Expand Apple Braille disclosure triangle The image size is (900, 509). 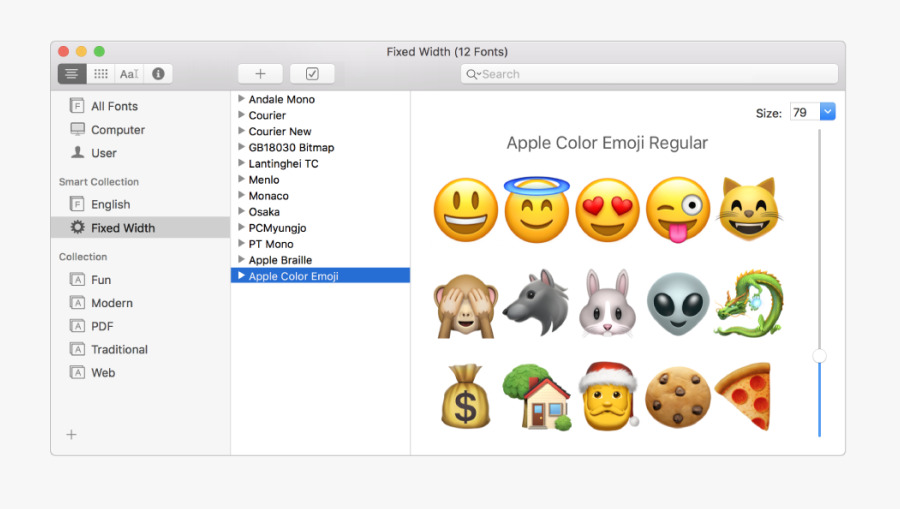[242, 259]
